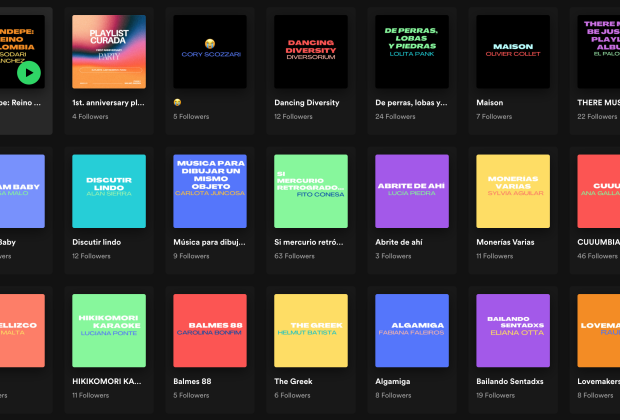The image size is (620, 420).
Task: Click the Dancing Diversity title link
Action: pyautogui.click(x=306, y=102)
